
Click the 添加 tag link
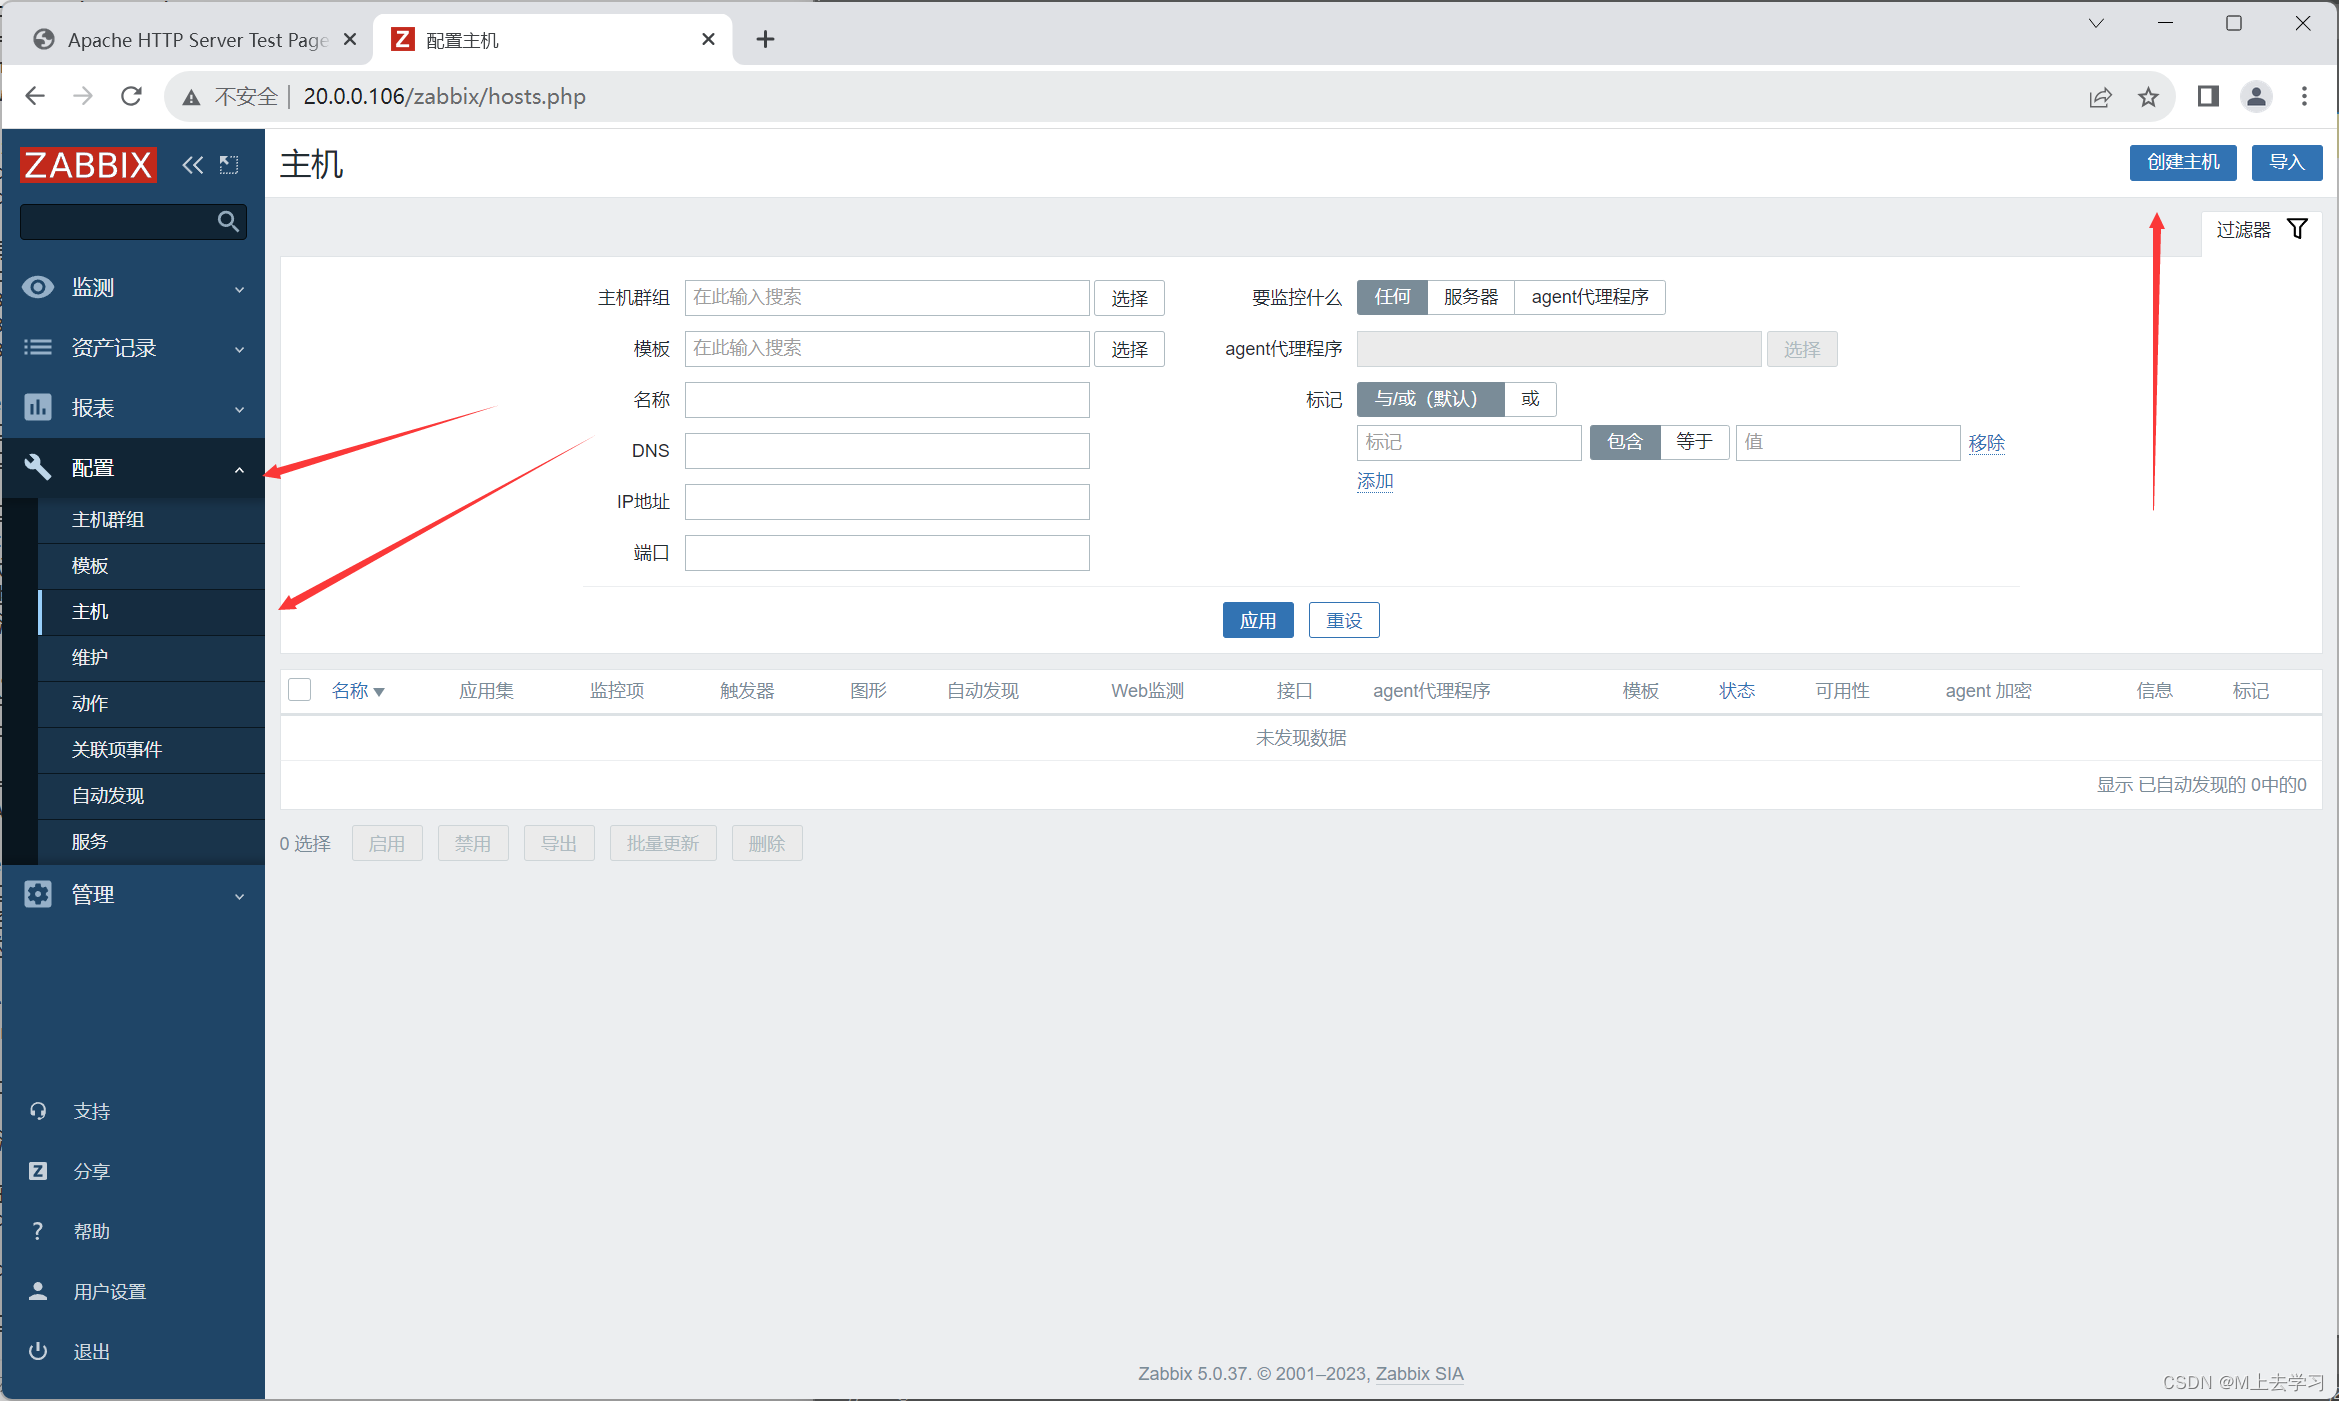coord(1375,481)
